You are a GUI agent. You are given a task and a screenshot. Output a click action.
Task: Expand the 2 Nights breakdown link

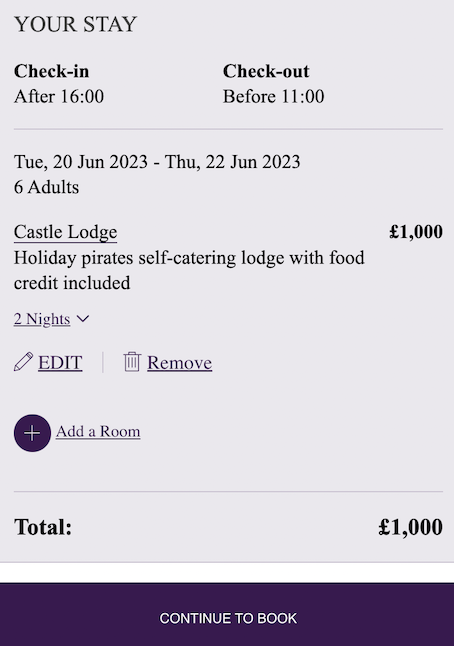pyautogui.click(x=42, y=319)
